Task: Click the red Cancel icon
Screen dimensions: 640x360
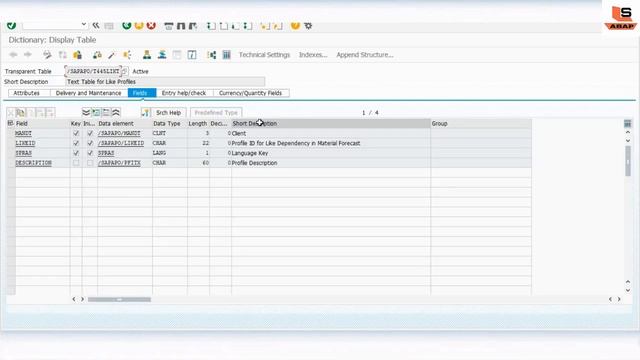Action: point(151,26)
